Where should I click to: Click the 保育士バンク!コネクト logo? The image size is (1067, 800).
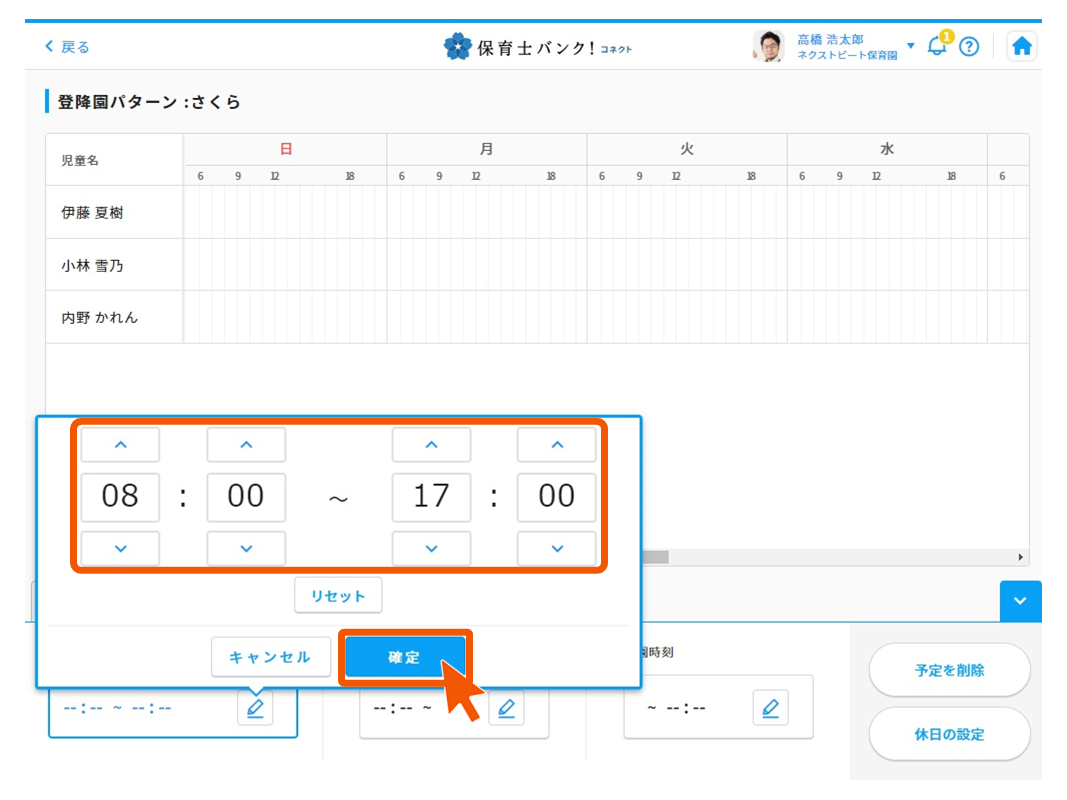point(537,45)
